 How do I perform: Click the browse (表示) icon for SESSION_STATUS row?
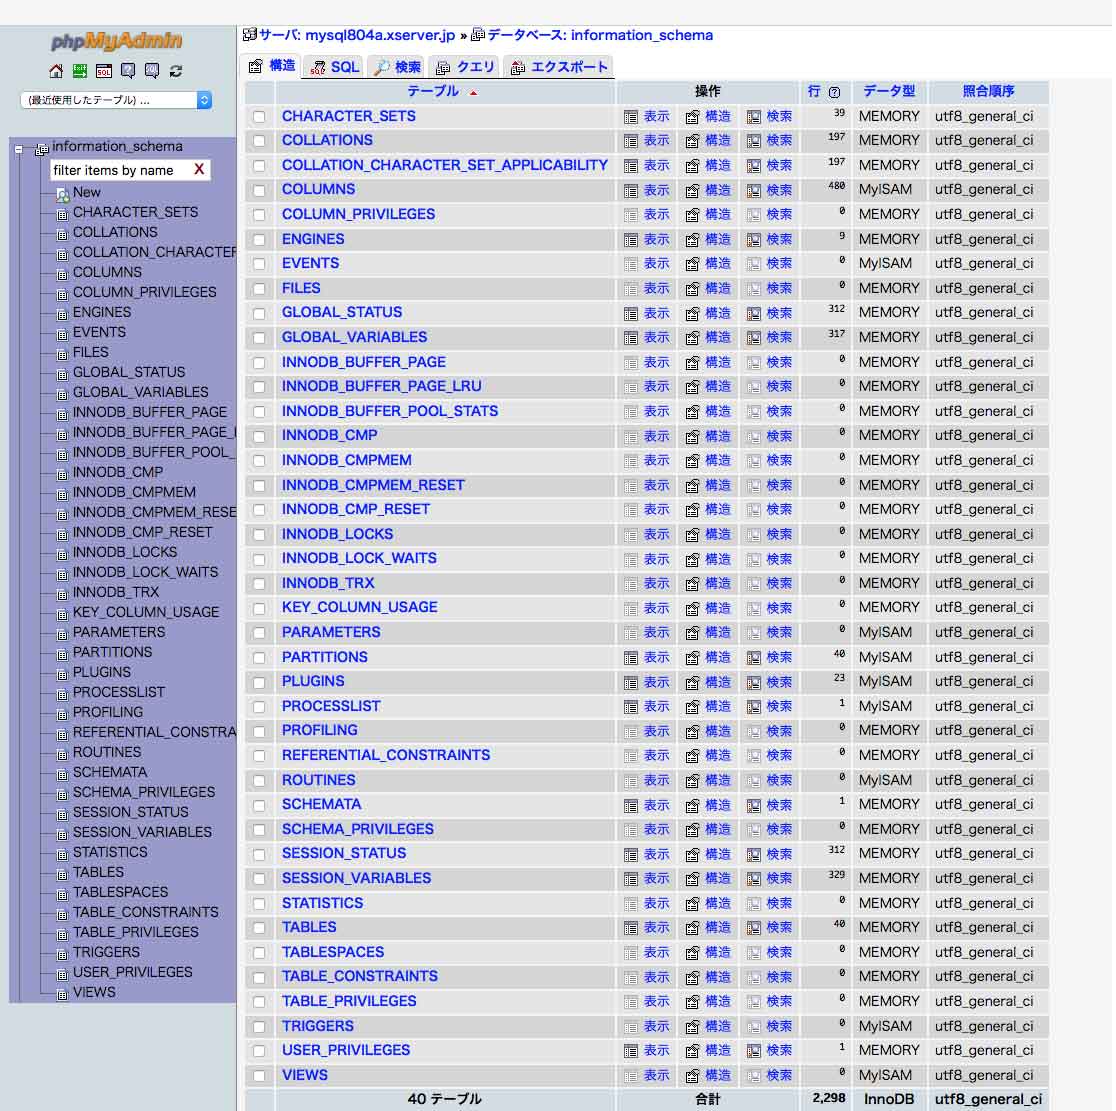point(631,855)
